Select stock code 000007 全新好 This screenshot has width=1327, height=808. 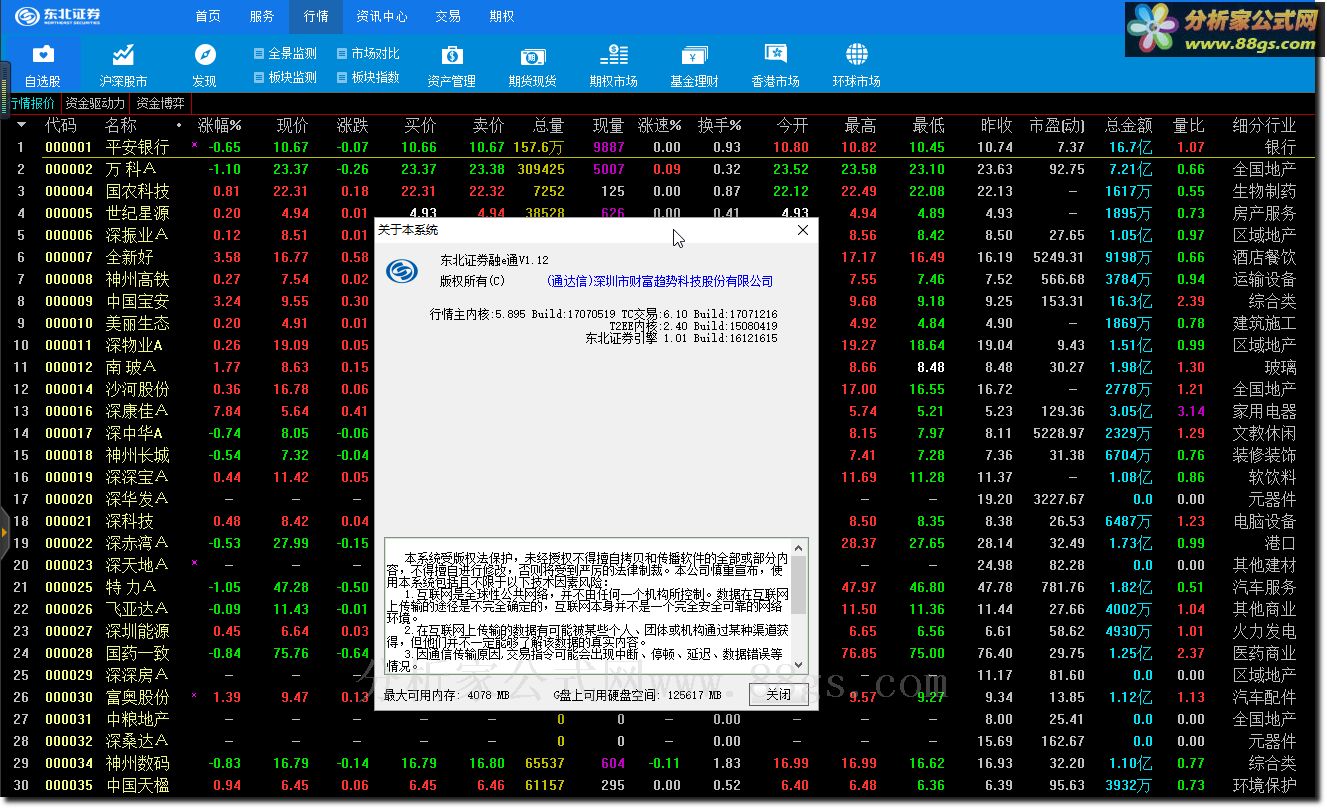pos(69,257)
